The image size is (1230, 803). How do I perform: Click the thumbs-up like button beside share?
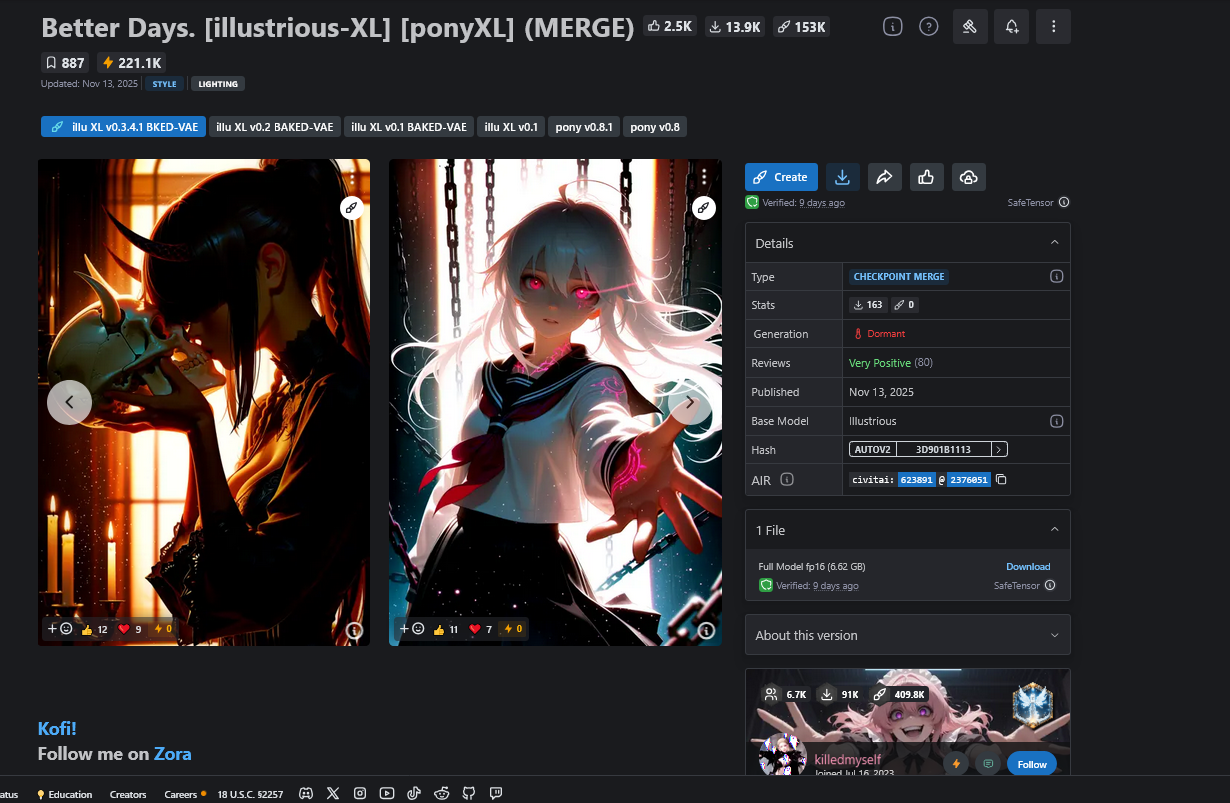926,177
